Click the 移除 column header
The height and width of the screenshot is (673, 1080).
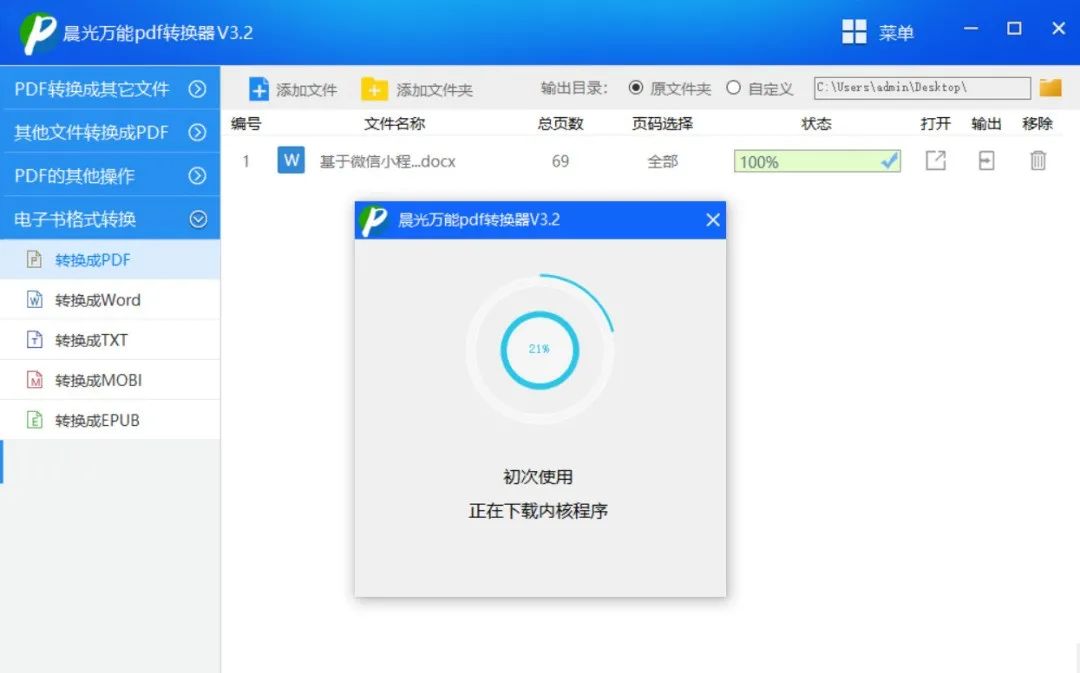click(1037, 123)
